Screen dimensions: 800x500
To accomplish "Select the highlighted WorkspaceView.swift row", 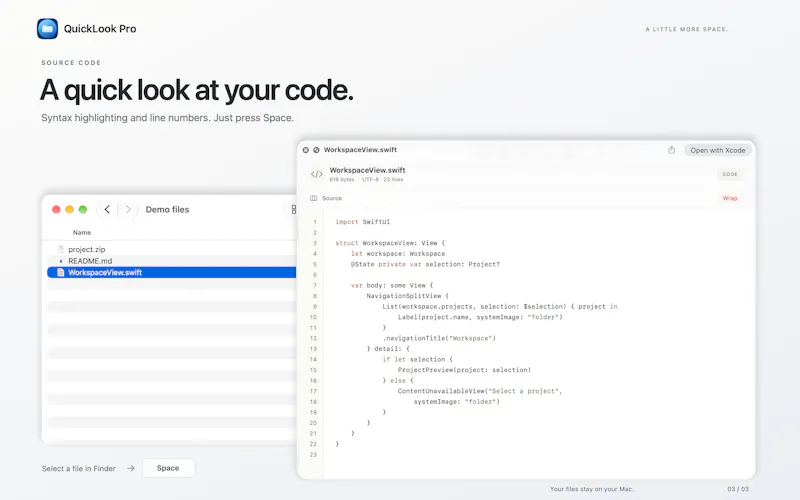I will point(171,272).
